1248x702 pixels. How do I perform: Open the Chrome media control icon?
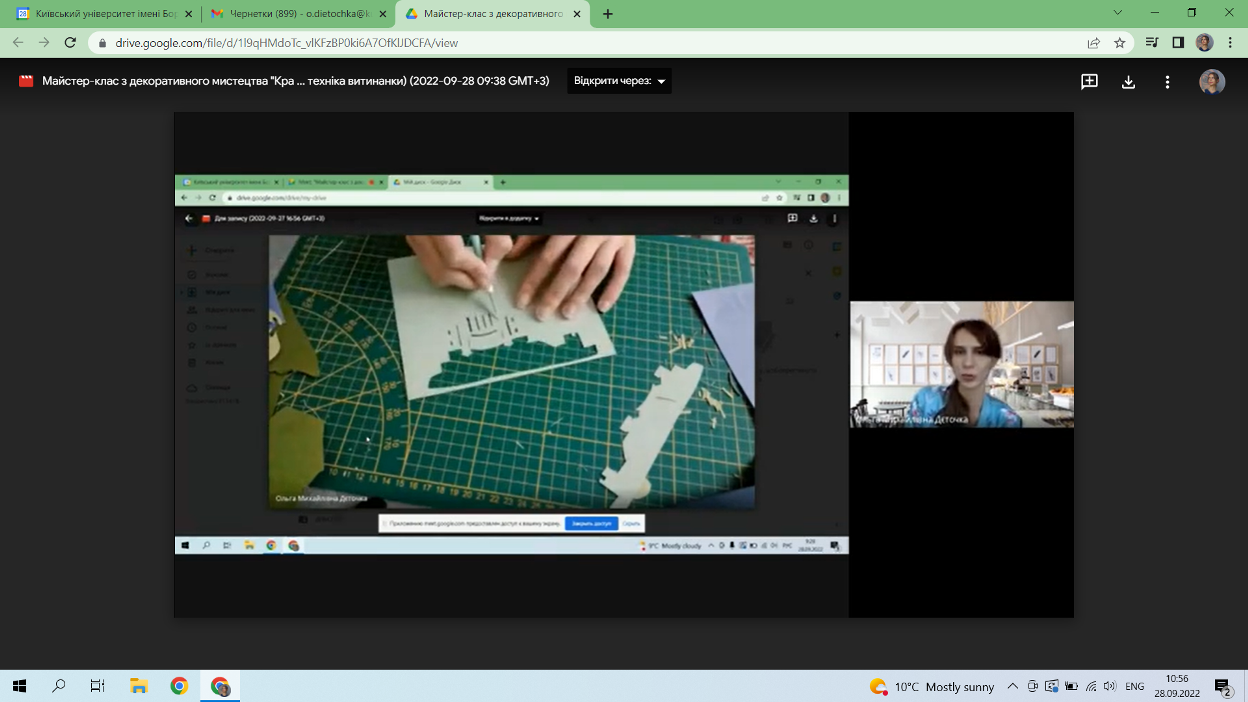(1152, 43)
